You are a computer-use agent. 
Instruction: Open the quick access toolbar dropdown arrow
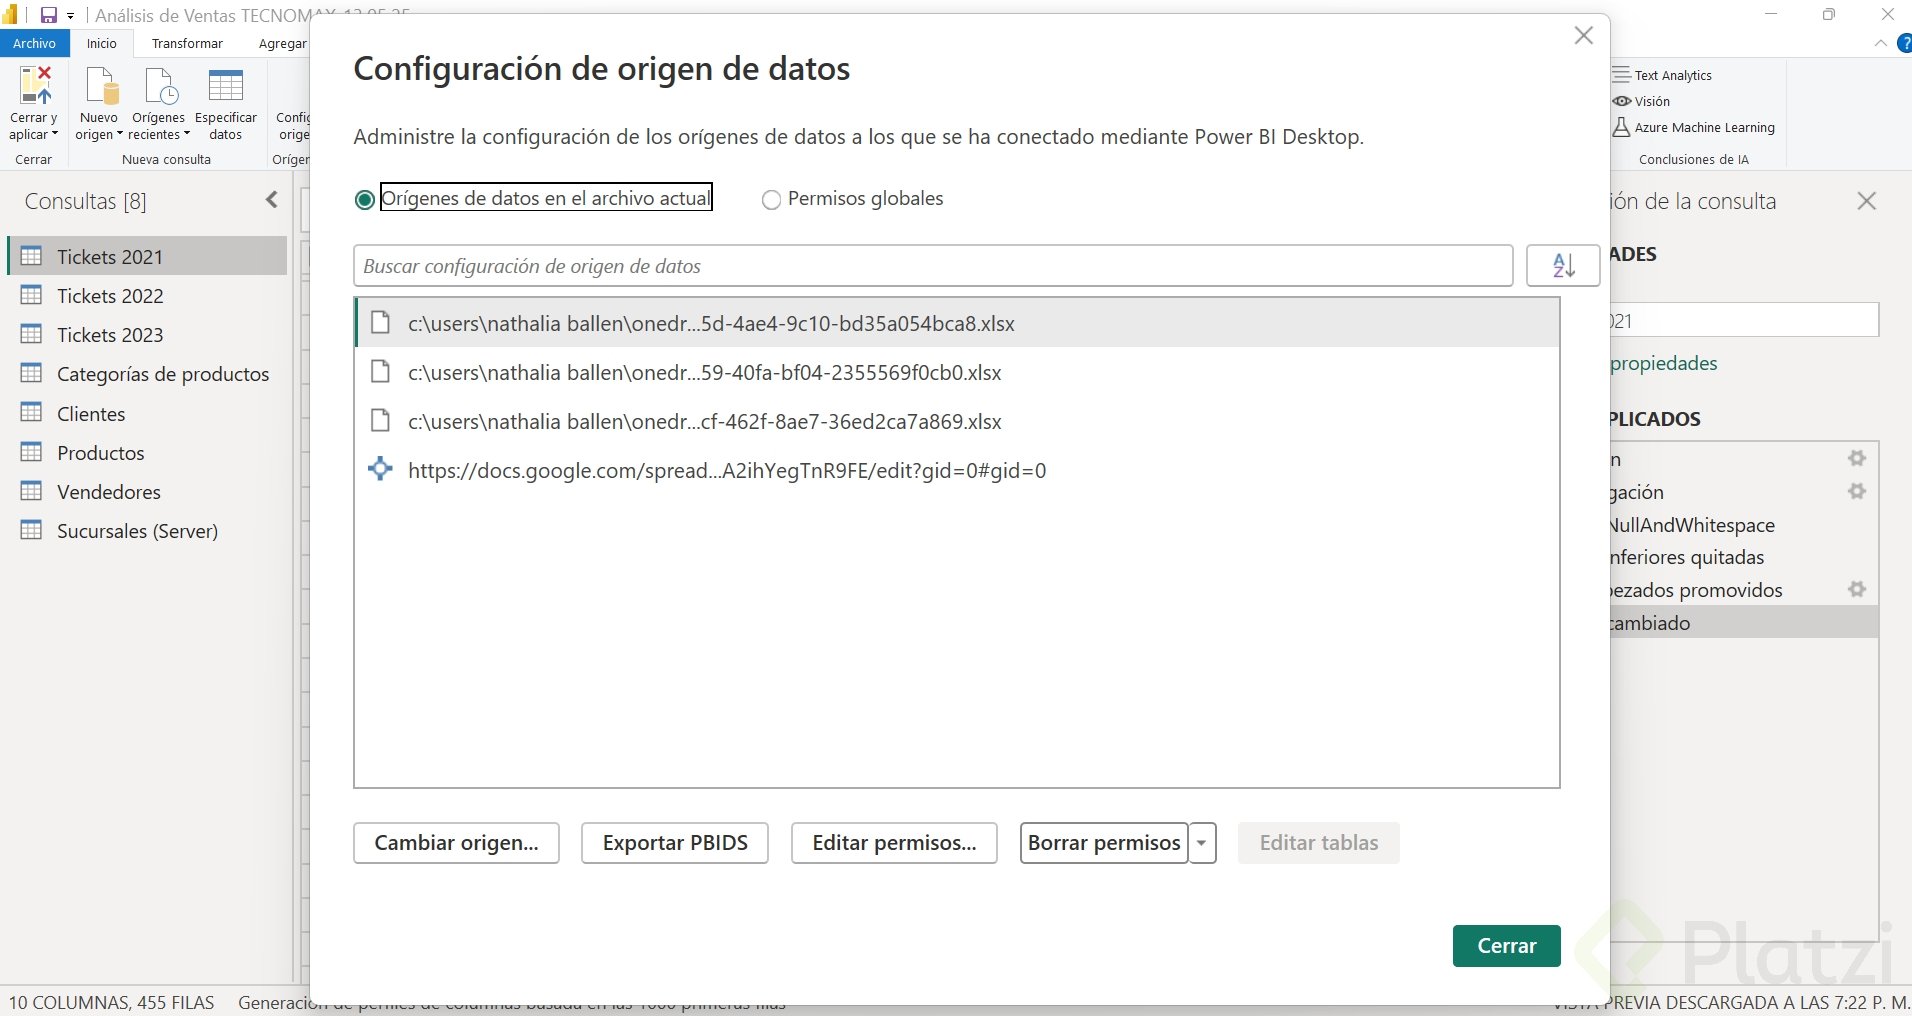(x=71, y=16)
